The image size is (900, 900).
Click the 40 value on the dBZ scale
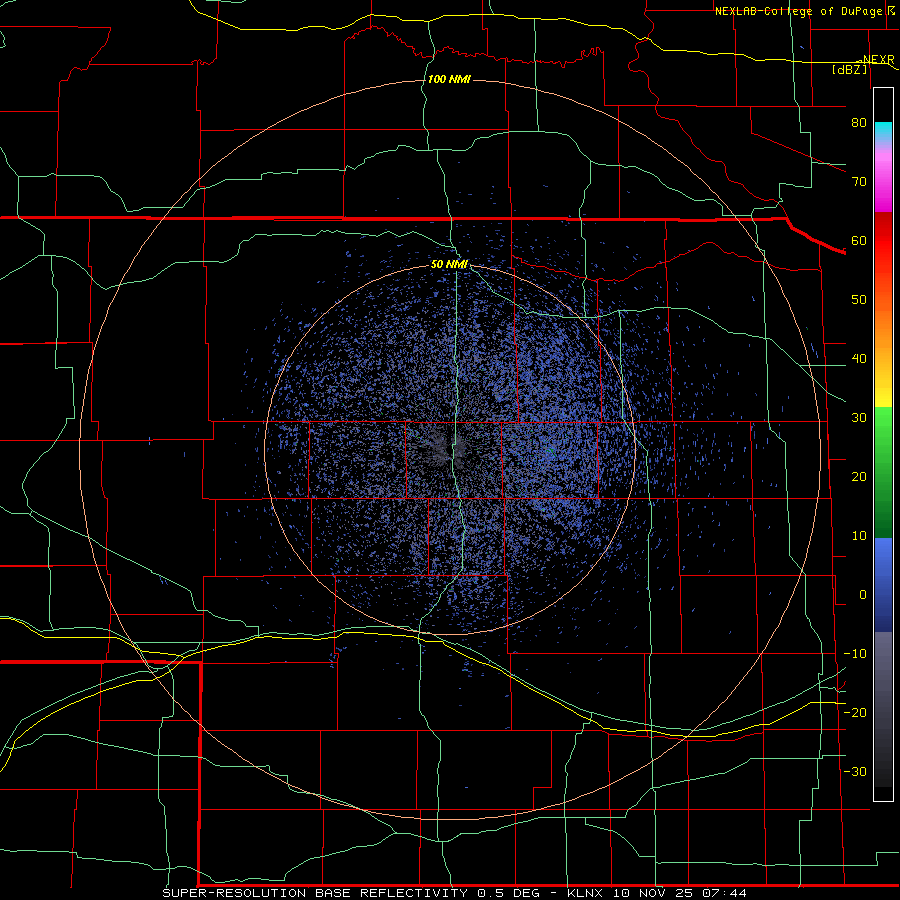click(859, 359)
